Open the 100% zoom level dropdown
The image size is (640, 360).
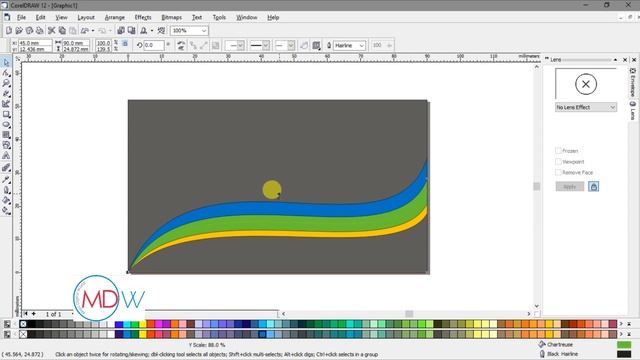coord(203,31)
